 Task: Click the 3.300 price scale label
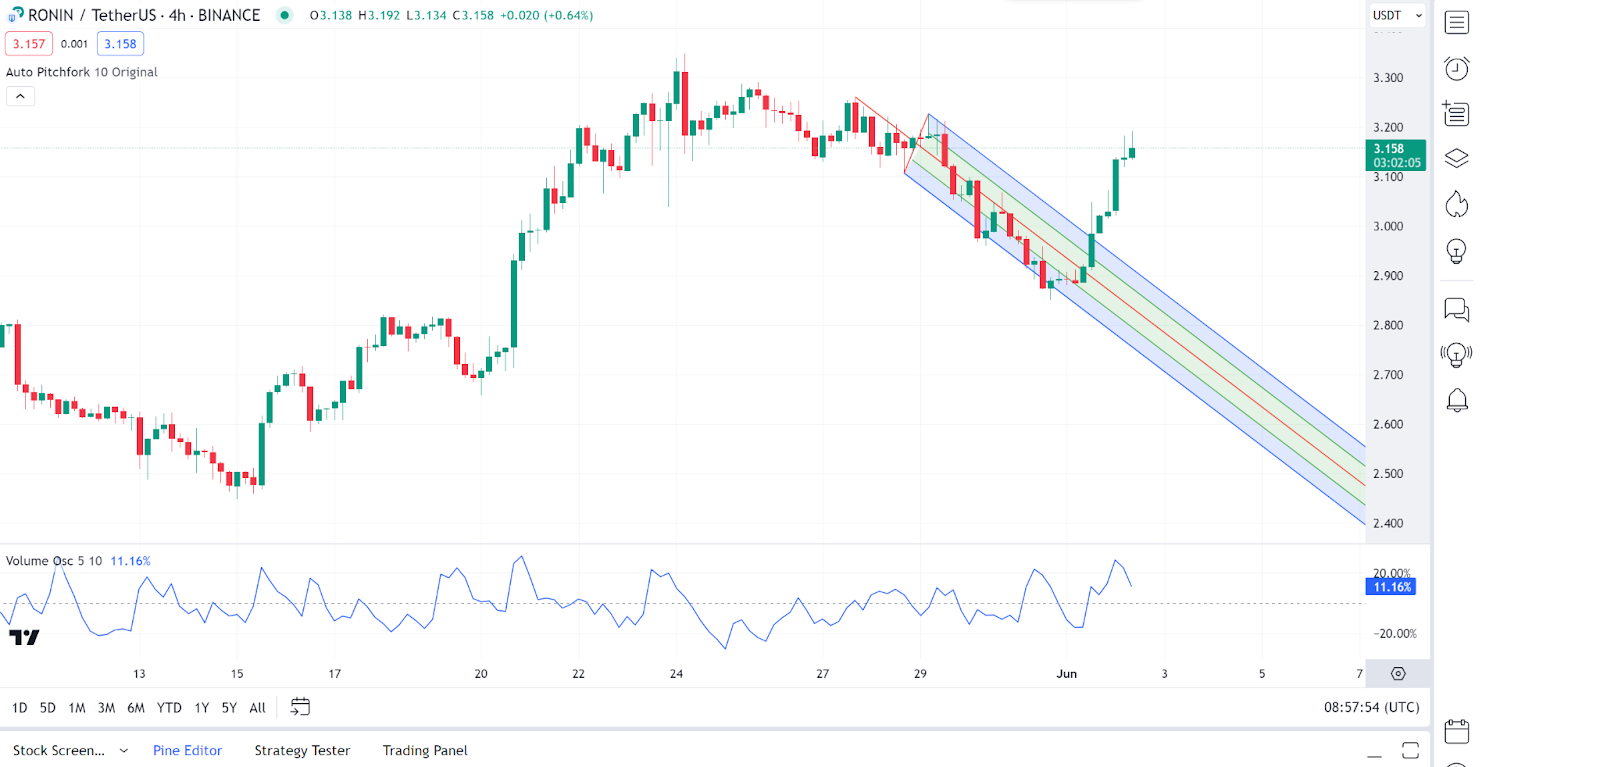click(x=1388, y=78)
